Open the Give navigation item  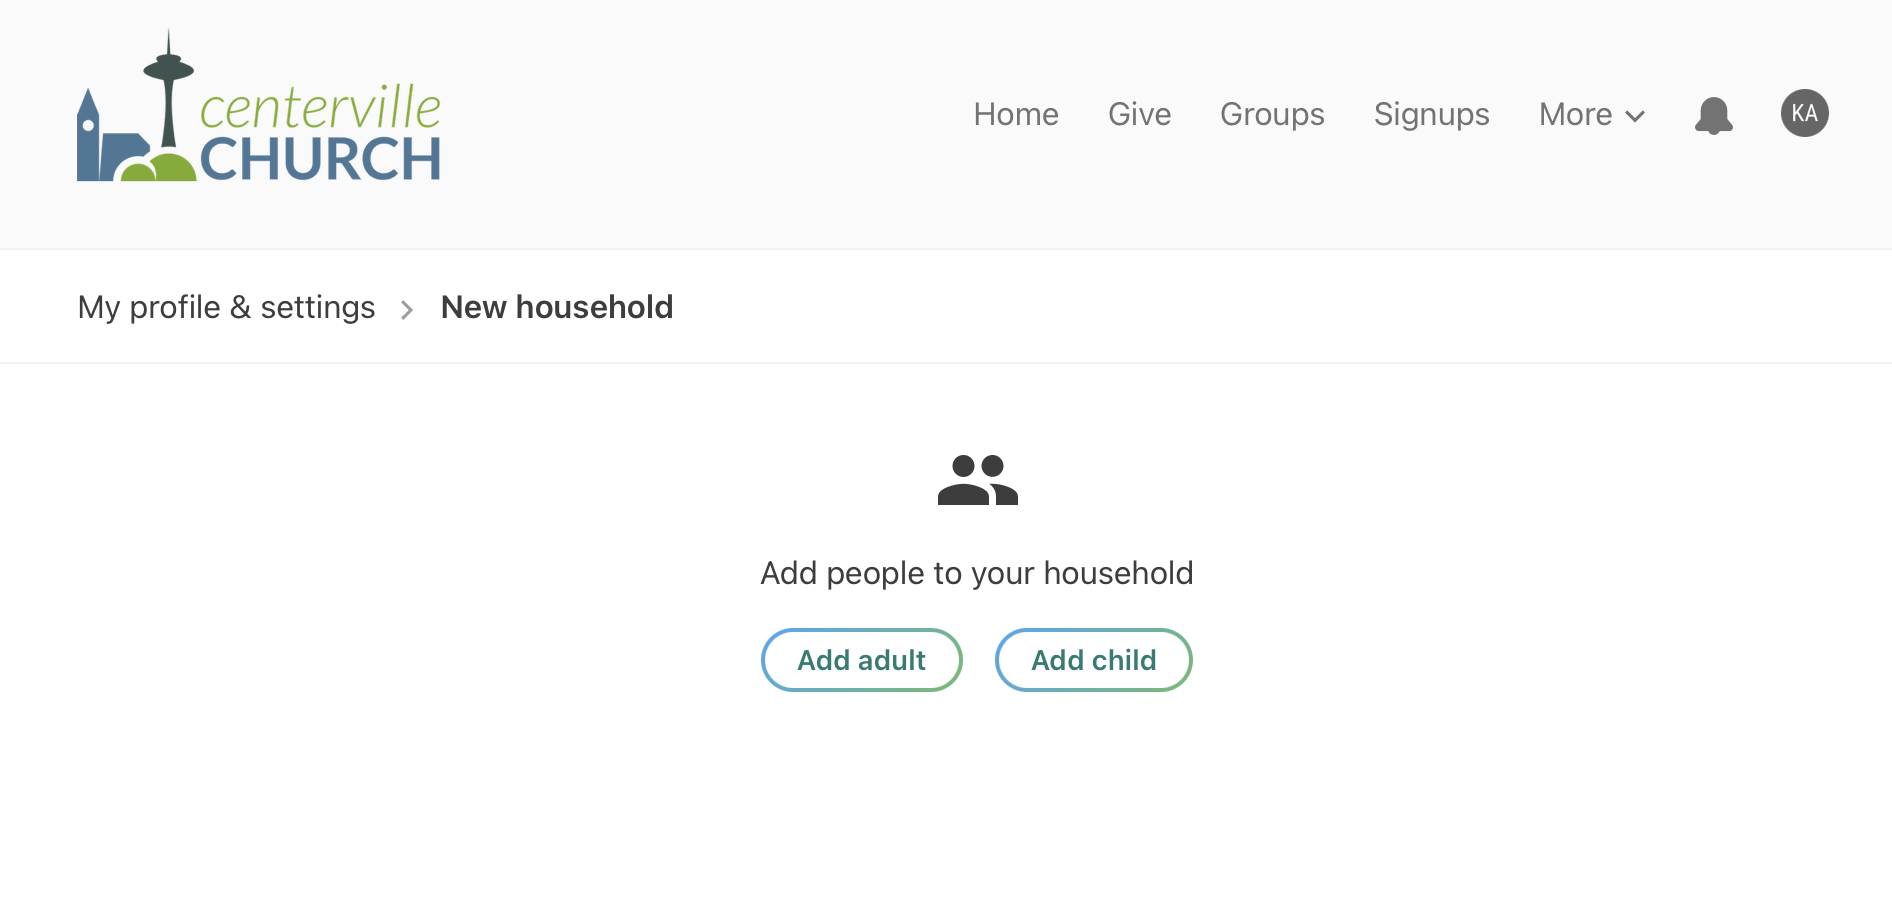click(1139, 115)
